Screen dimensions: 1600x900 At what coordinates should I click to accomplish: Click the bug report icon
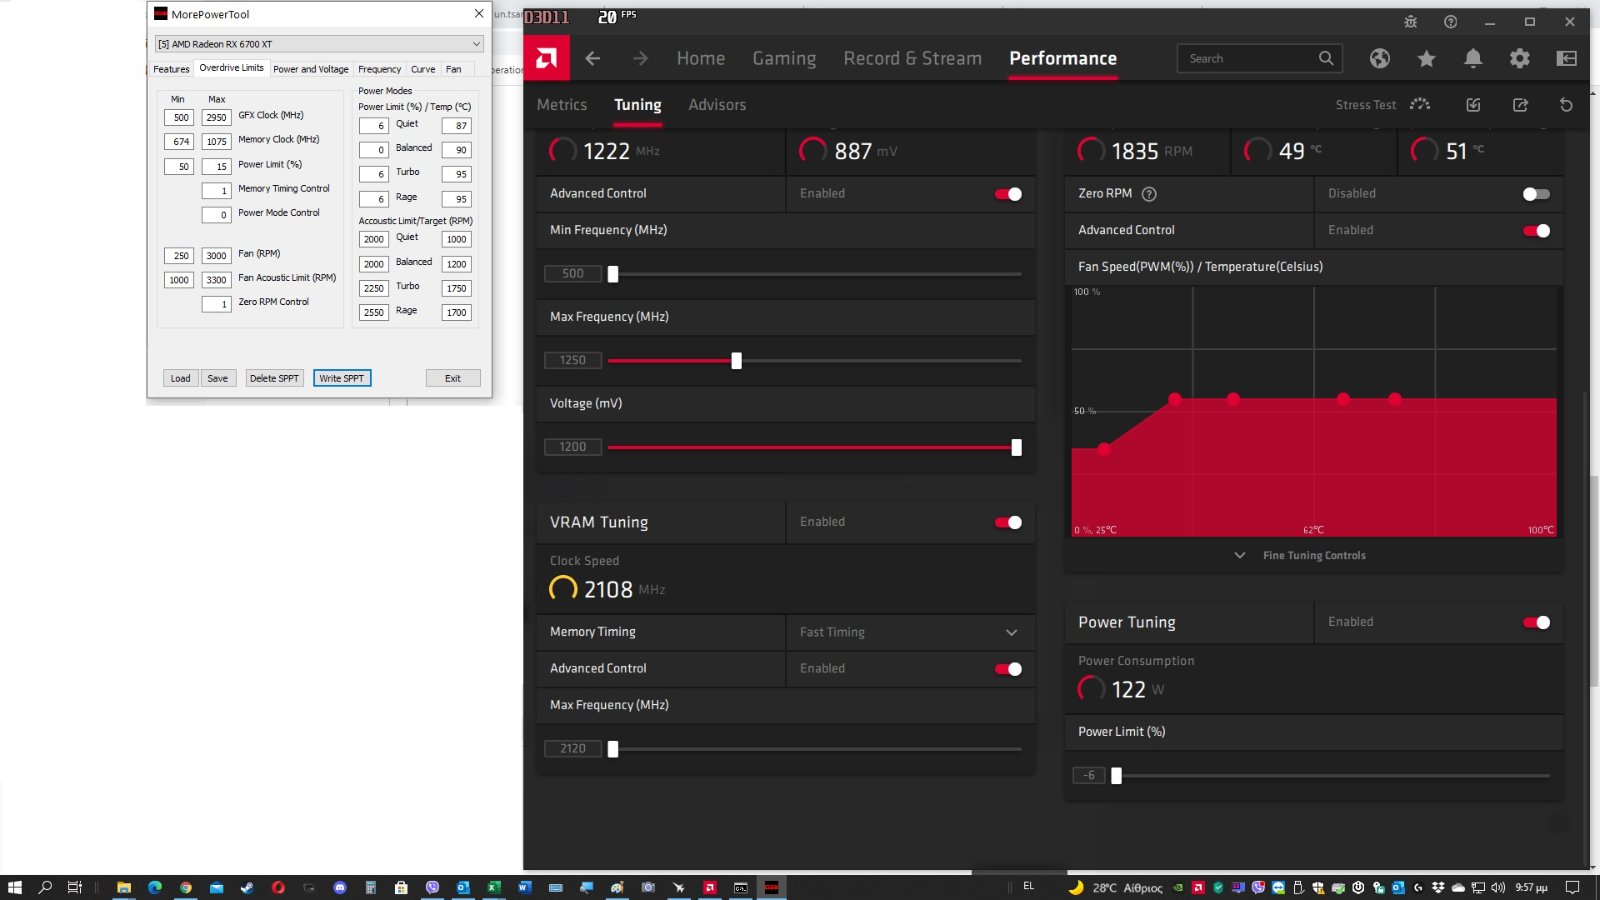pos(1411,21)
